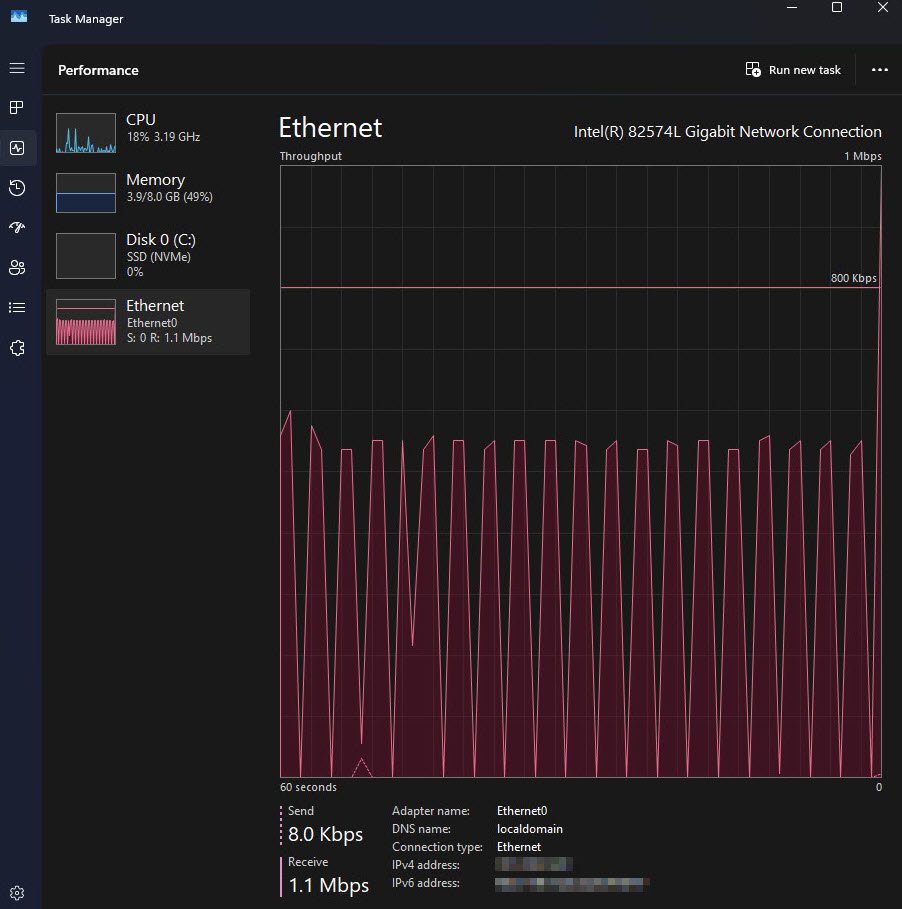The height and width of the screenshot is (909, 902).
Task: Click the Task Manager title bar icon
Action: 19,15
